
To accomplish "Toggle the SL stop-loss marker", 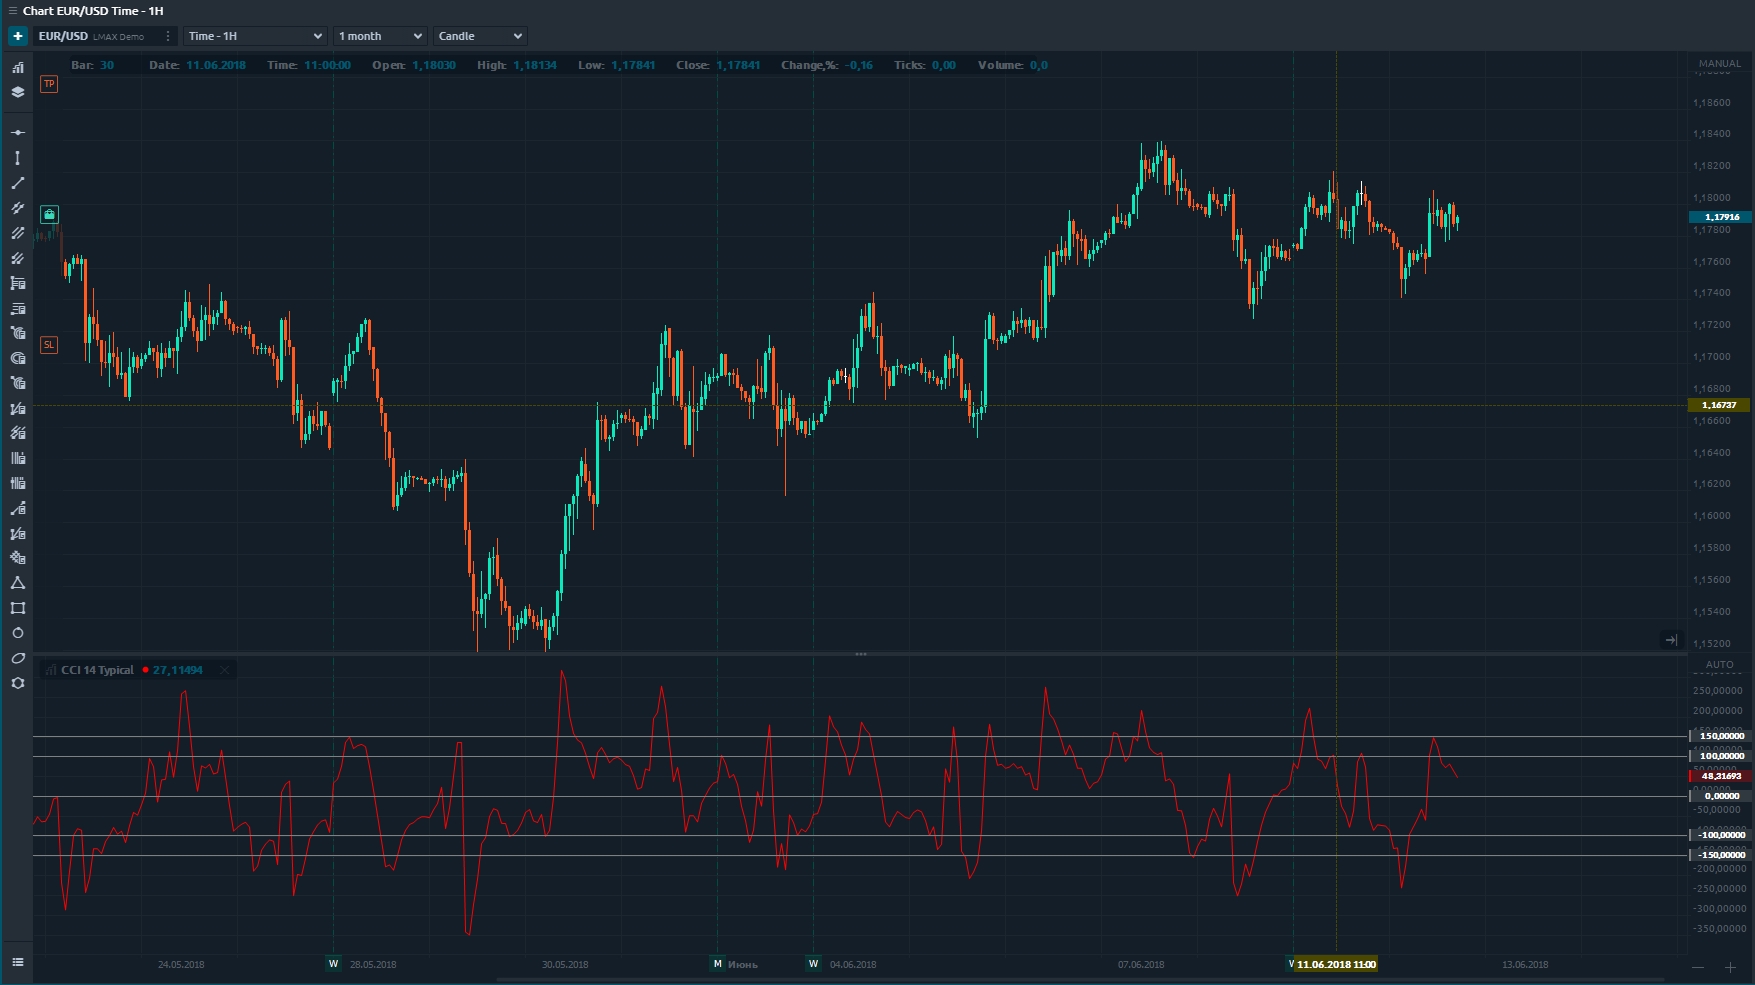I will (49, 345).
